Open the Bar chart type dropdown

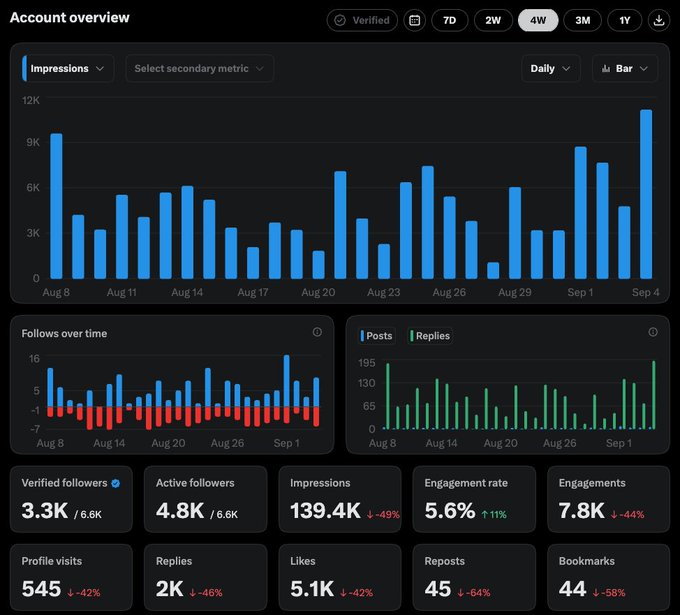[625, 69]
